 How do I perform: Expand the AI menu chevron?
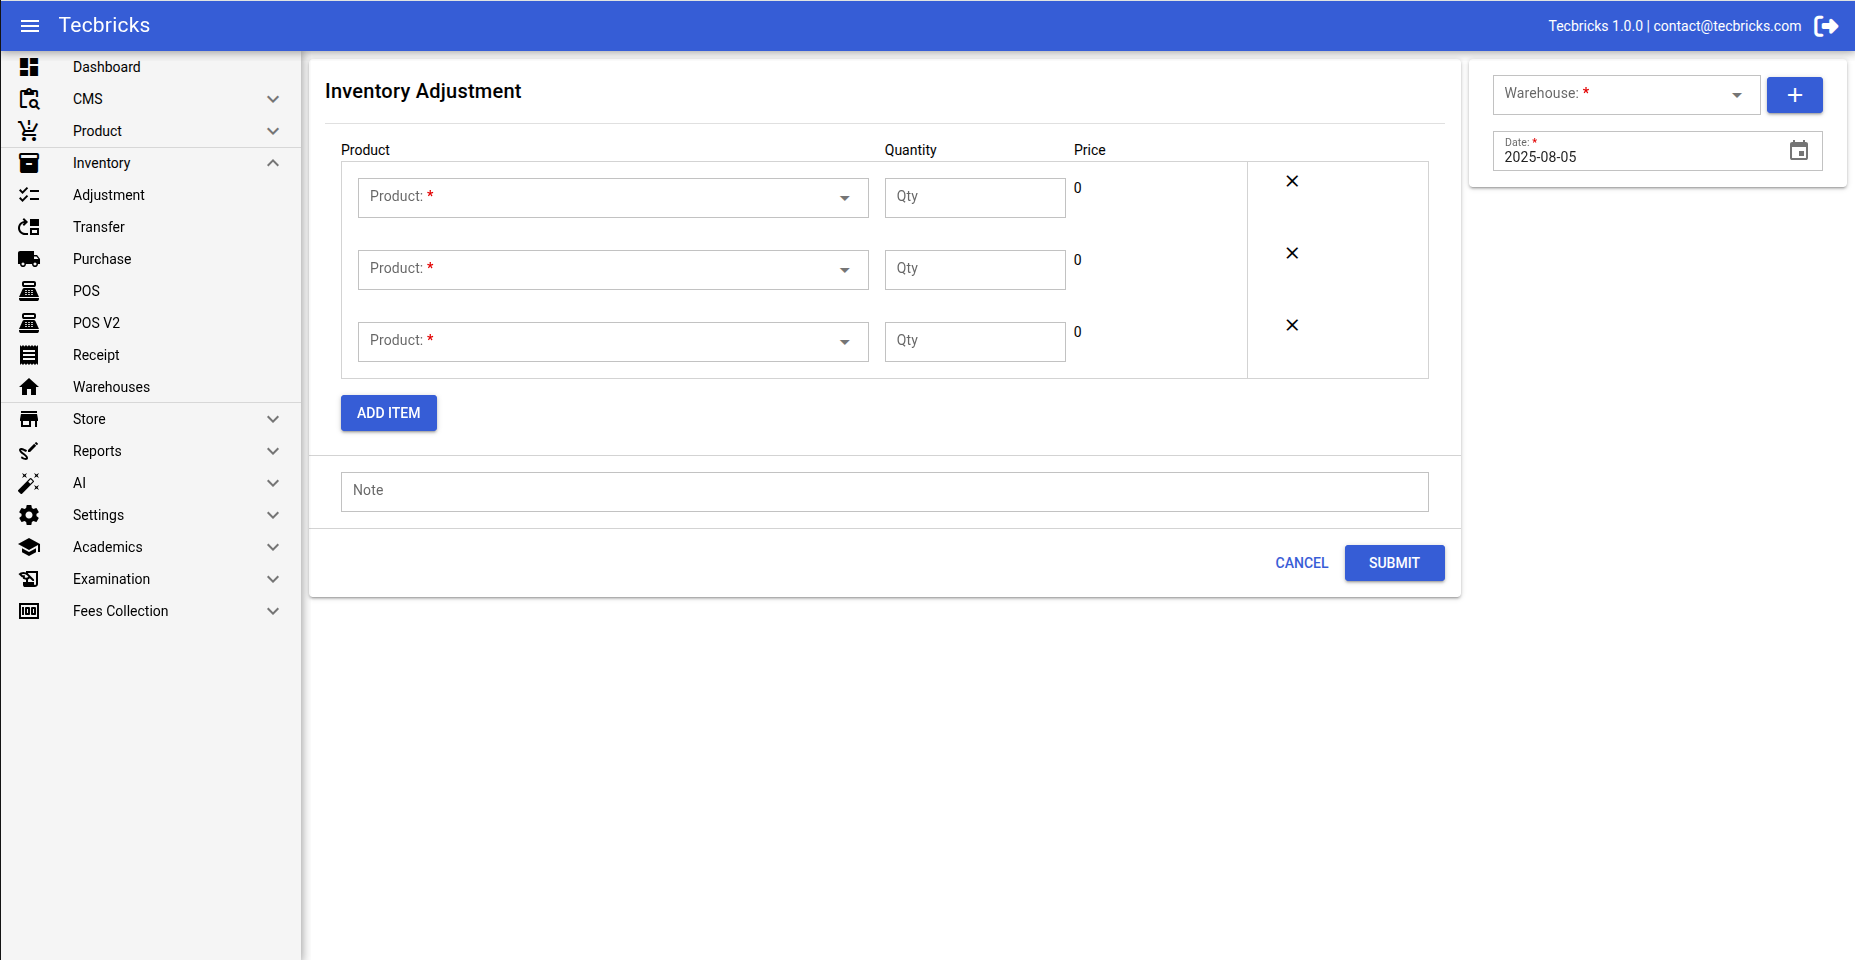pyautogui.click(x=273, y=483)
